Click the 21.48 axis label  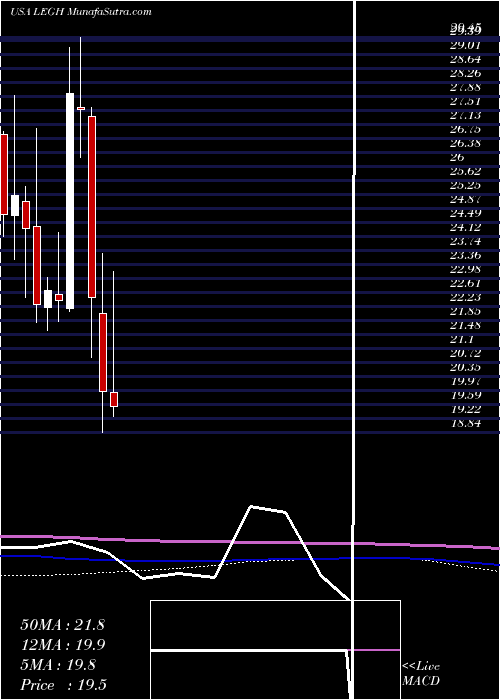click(465, 325)
